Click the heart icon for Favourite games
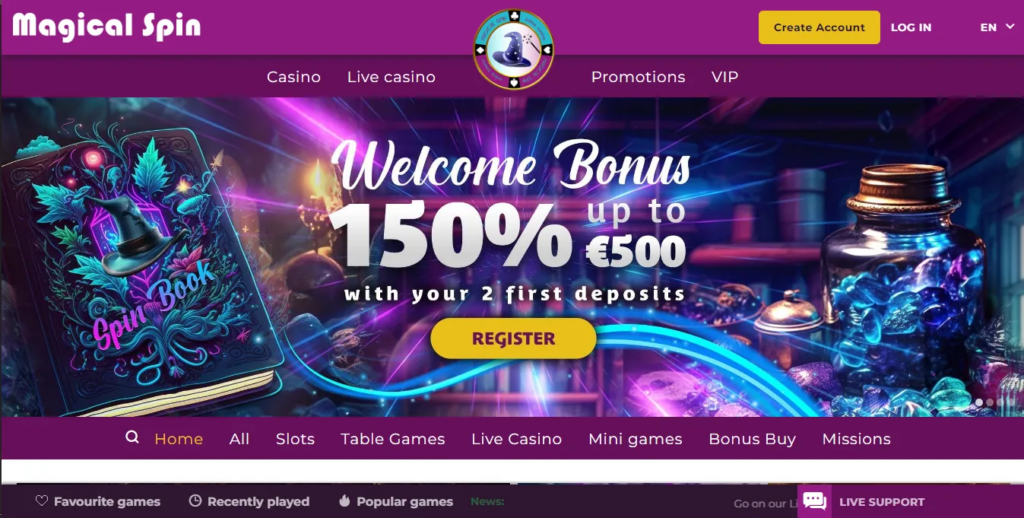This screenshot has width=1024, height=518. point(42,501)
